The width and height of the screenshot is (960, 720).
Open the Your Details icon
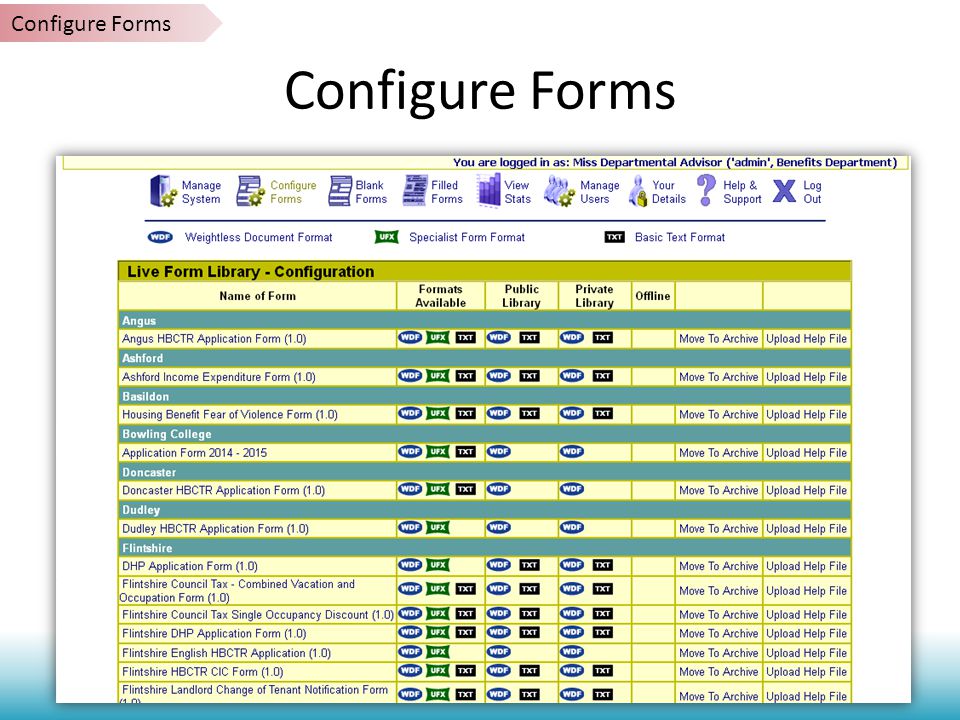[x=638, y=191]
